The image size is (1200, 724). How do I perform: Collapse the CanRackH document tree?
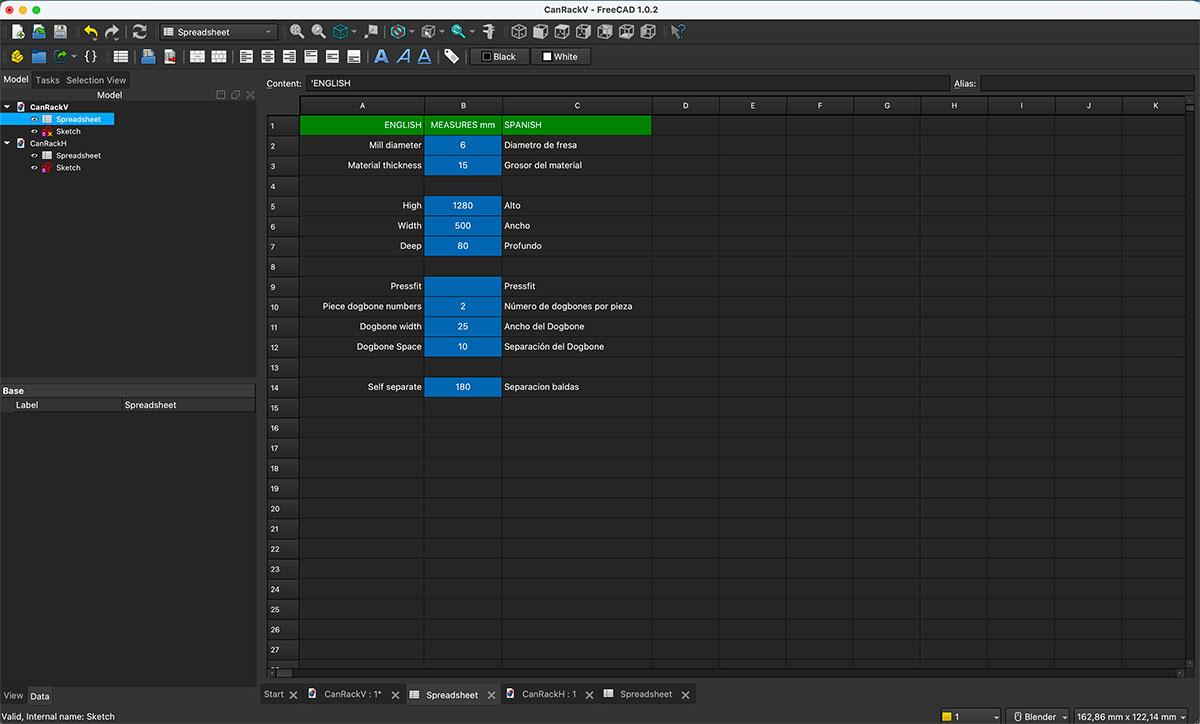click(x=7, y=143)
